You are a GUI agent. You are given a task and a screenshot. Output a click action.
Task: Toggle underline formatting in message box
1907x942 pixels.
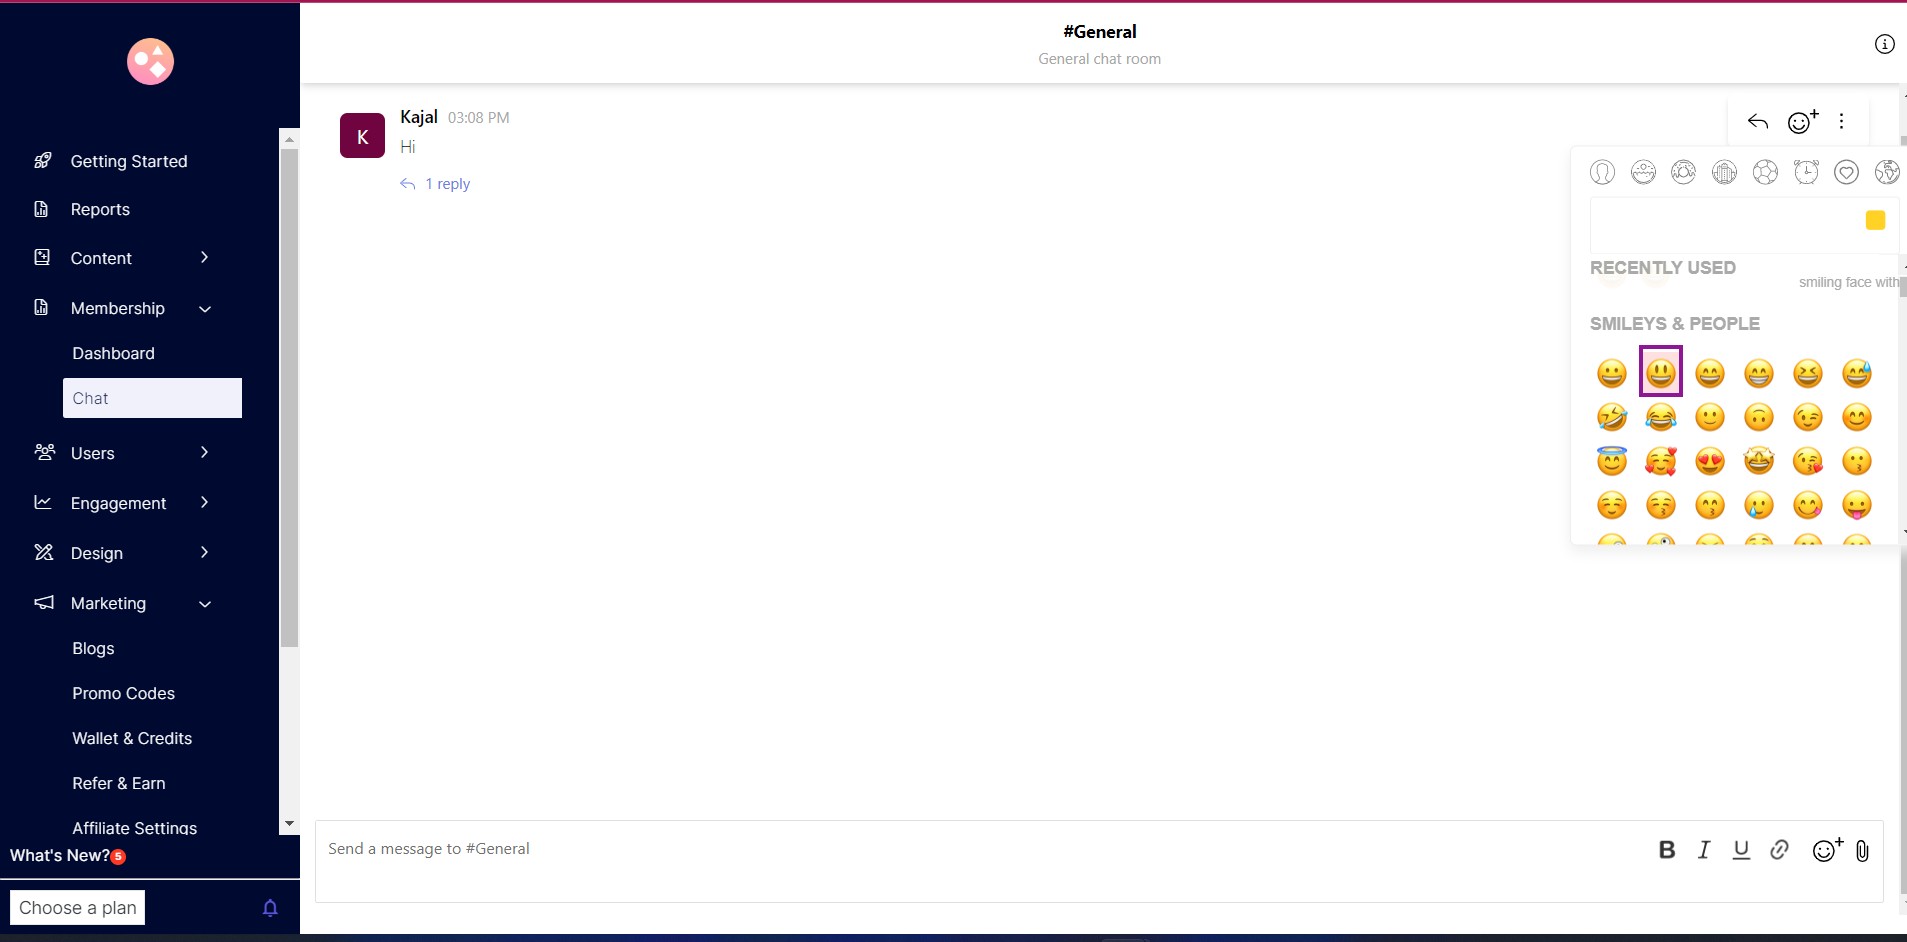point(1741,850)
